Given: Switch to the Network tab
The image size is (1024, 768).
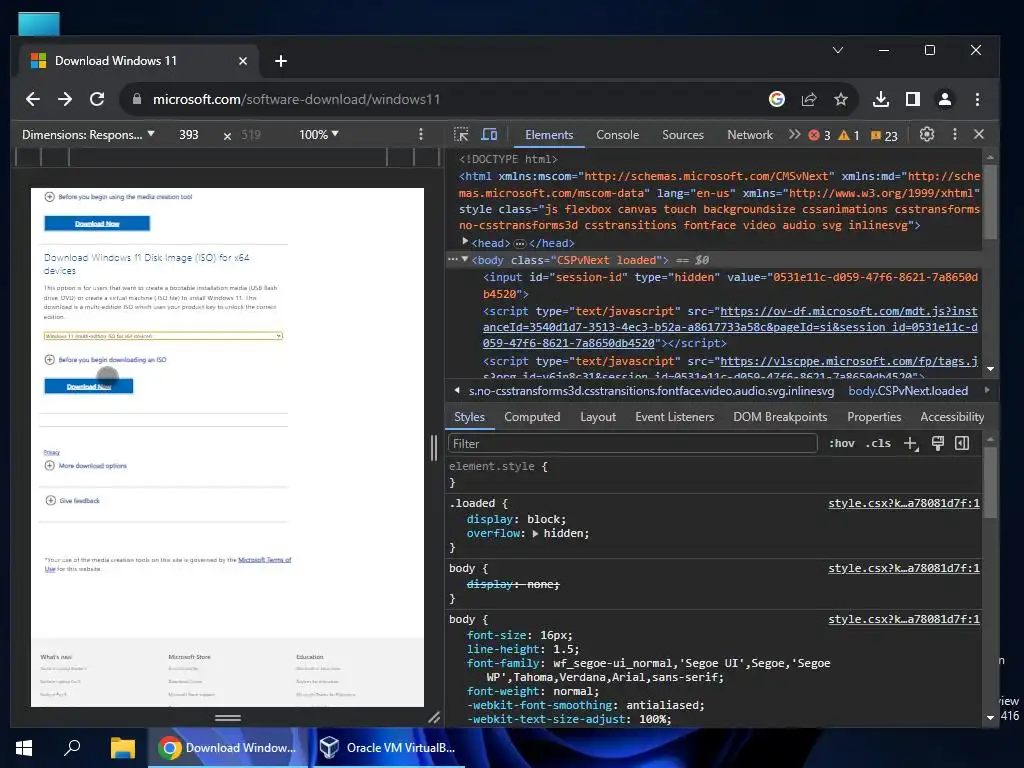Looking at the screenshot, I should point(750,135).
